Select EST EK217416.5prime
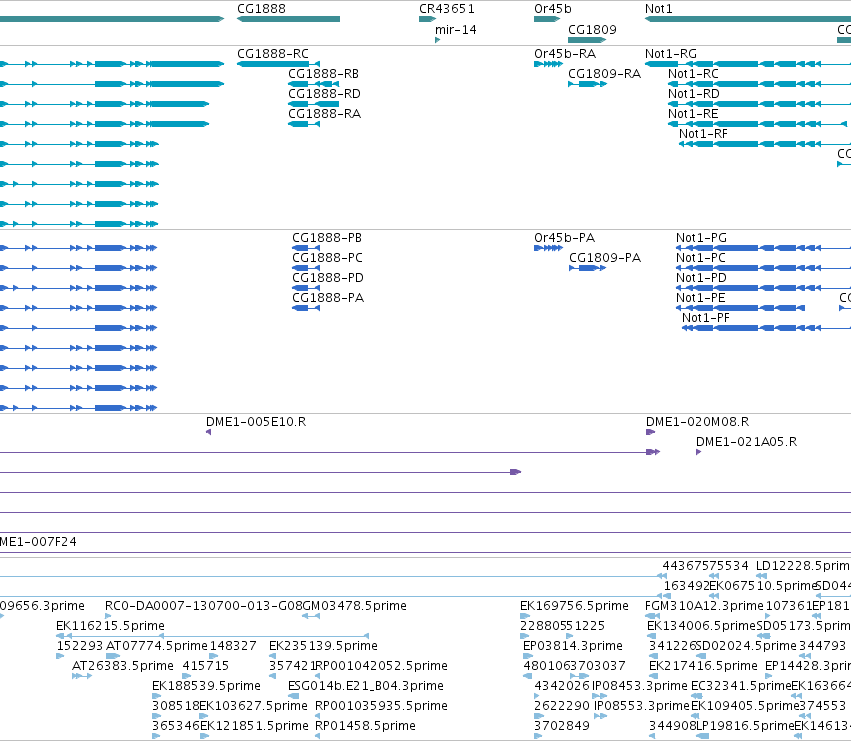The width and height of the screenshot is (851, 741). [703, 666]
